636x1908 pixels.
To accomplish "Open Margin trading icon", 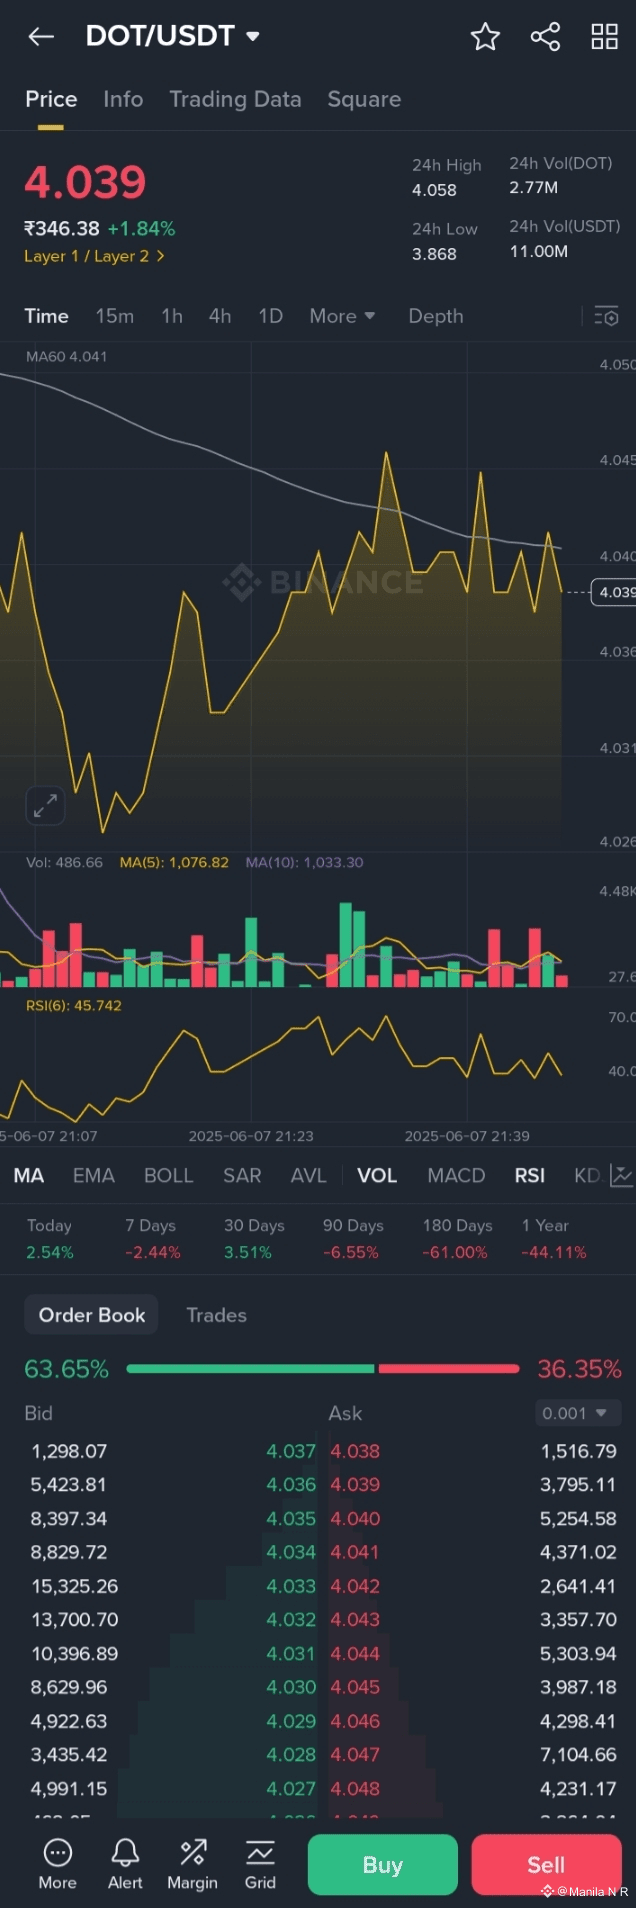I will pos(192,1865).
